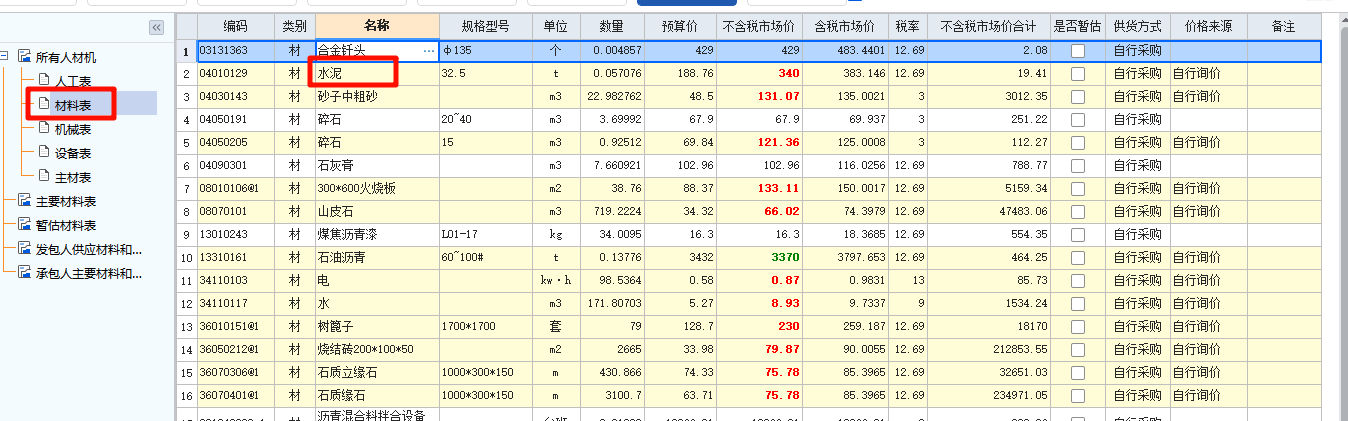This screenshot has width=1348, height=421.
Task: Click the 备注 column header
Action: click(x=1284, y=26)
